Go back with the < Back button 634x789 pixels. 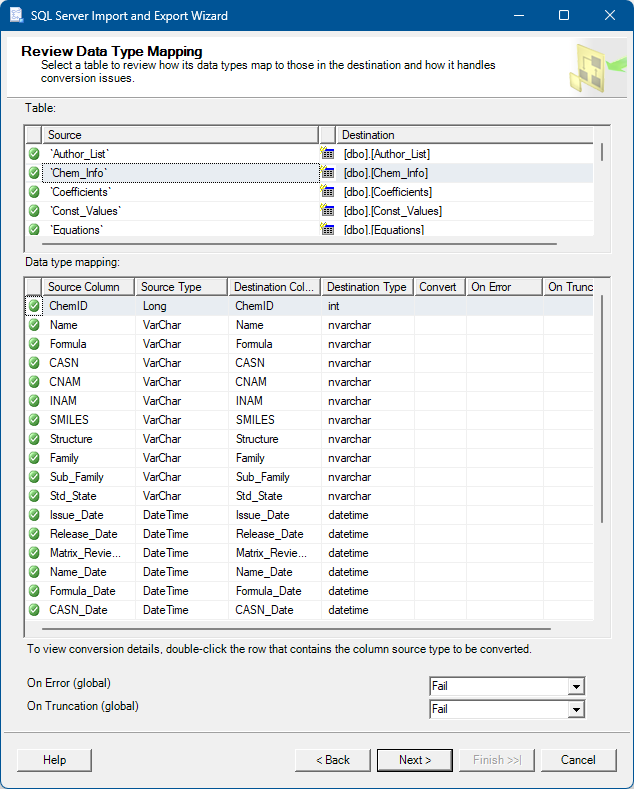[x=333, y=760]
